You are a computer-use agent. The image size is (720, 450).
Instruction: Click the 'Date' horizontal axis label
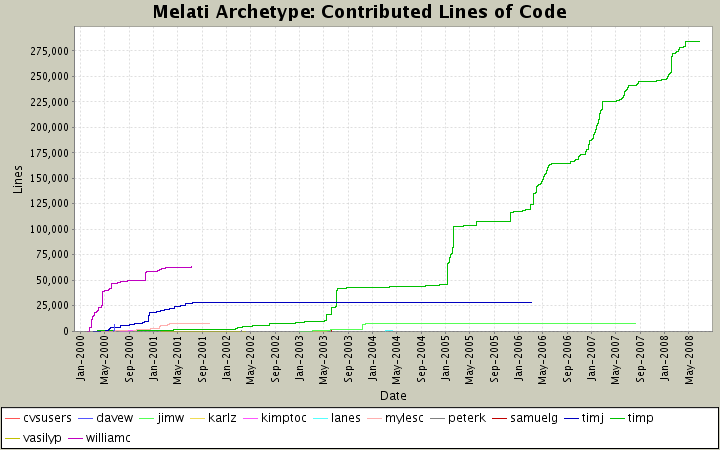tap(393, 395)
